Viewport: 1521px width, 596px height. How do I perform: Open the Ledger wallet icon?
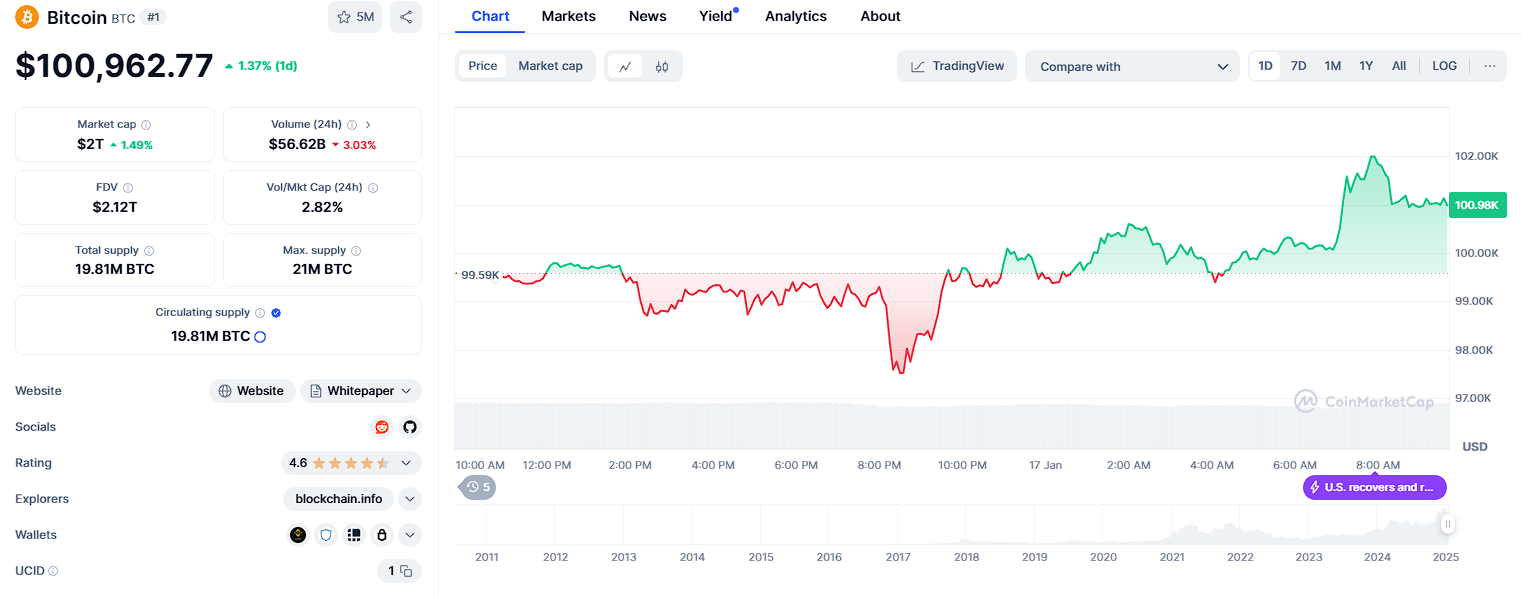click(353, 535)
